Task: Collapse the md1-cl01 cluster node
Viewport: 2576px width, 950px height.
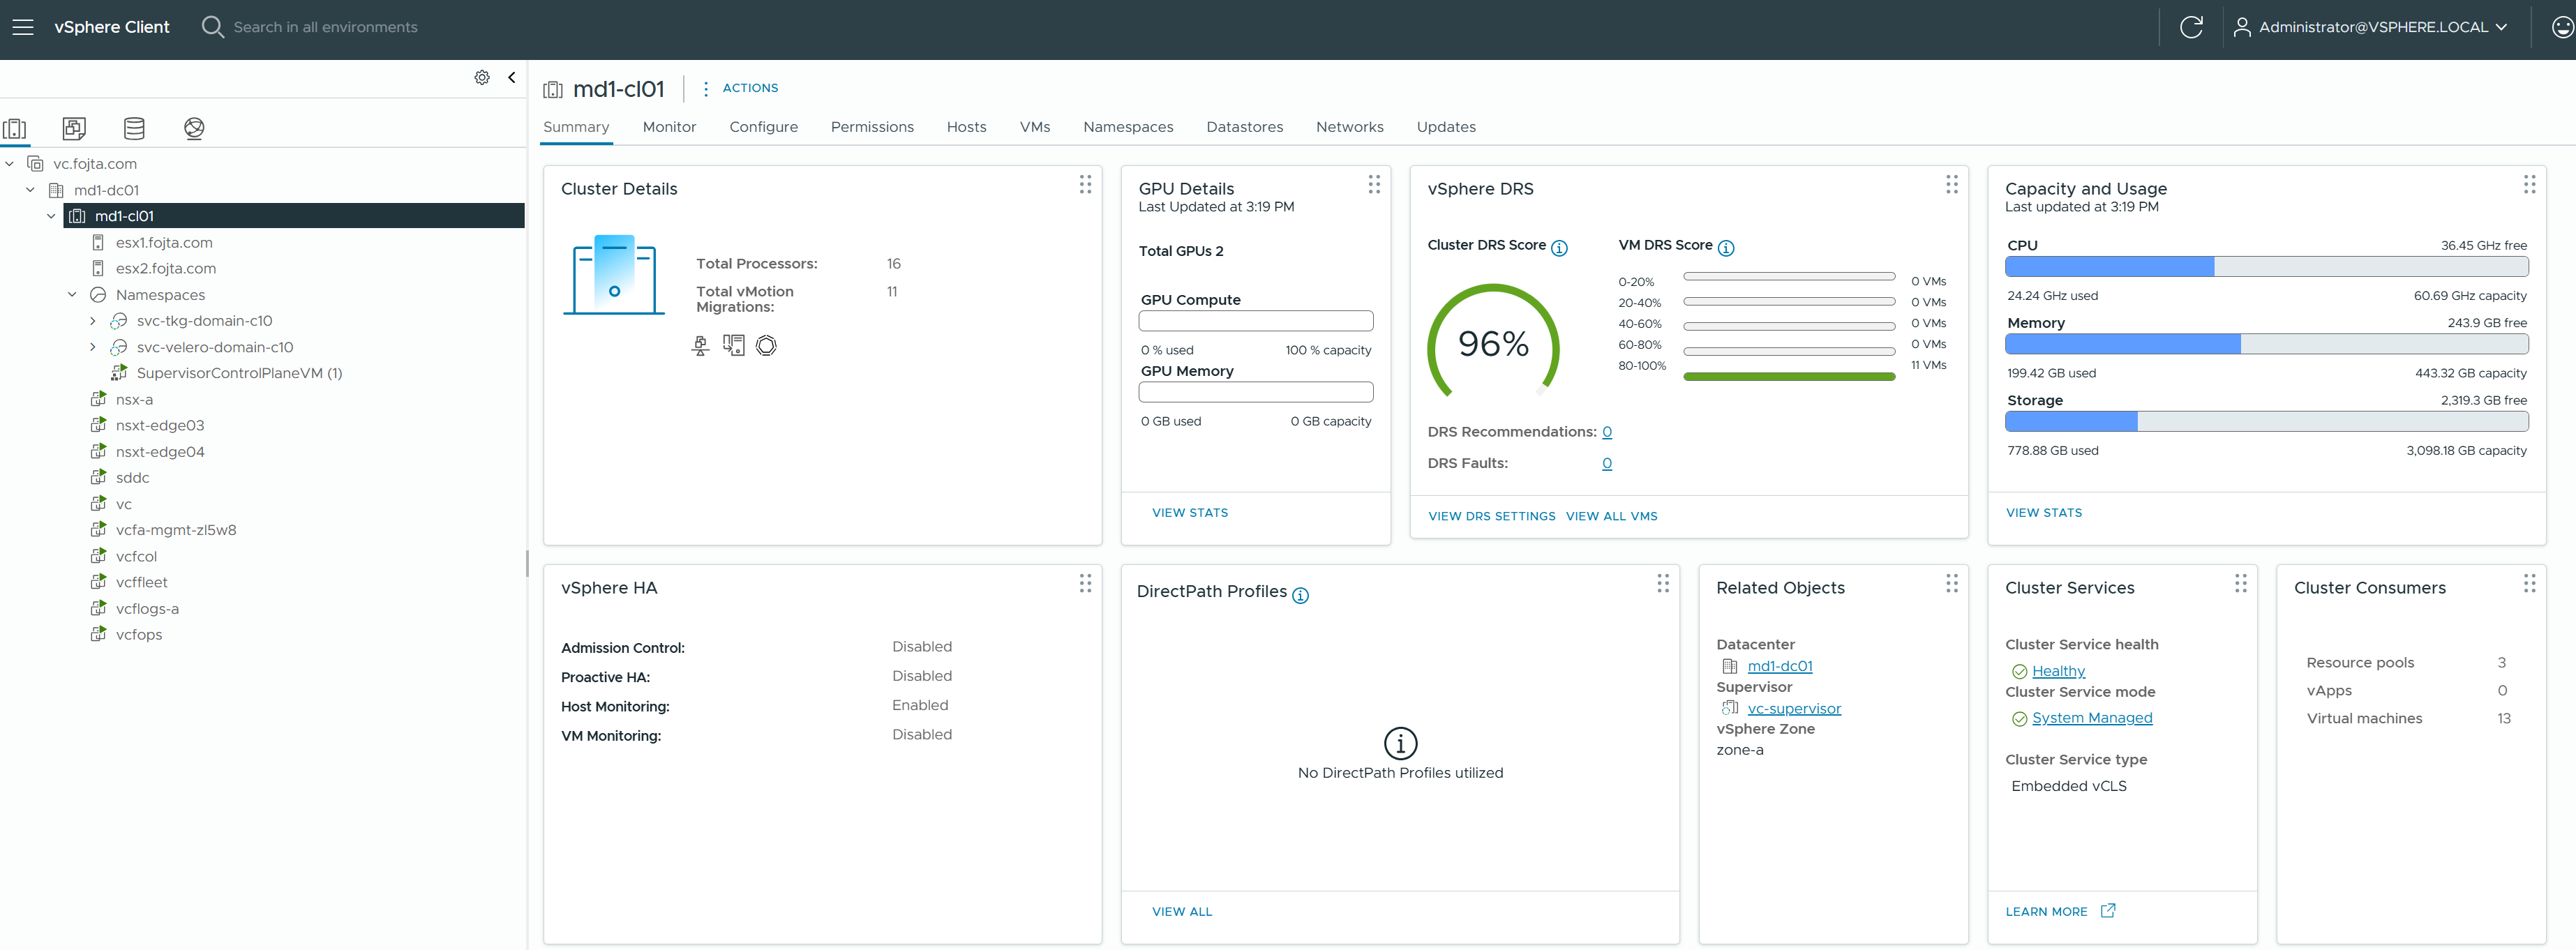Action: click(x=51, y=216)
